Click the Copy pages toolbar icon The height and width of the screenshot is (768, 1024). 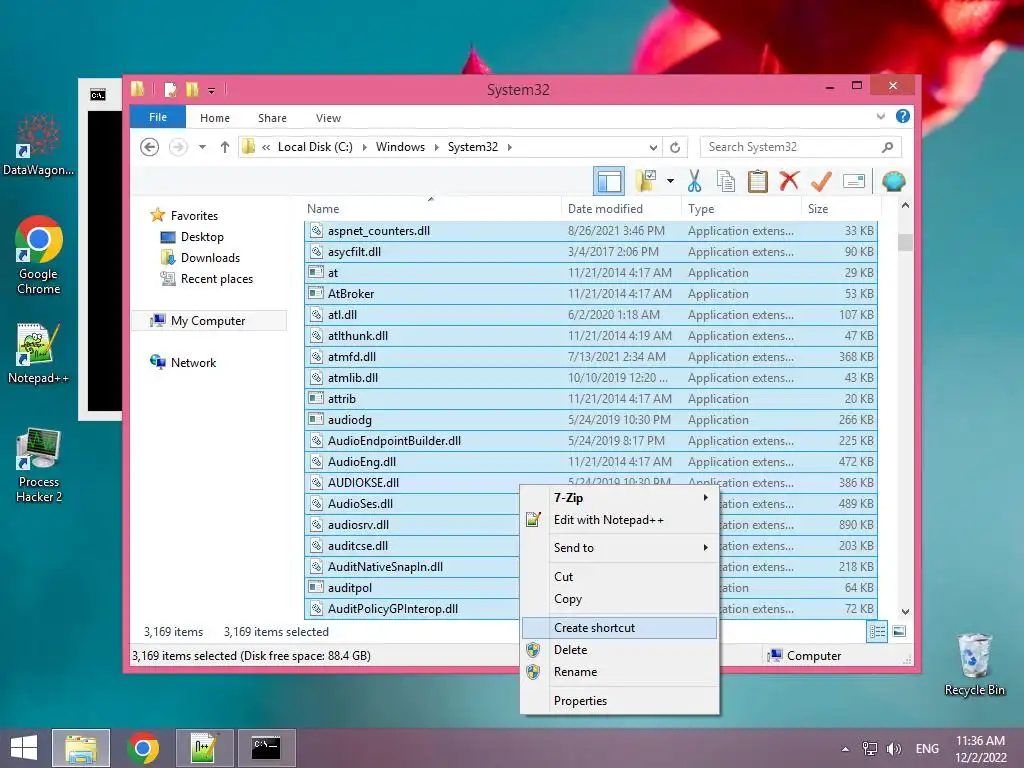tap(726, 181)
